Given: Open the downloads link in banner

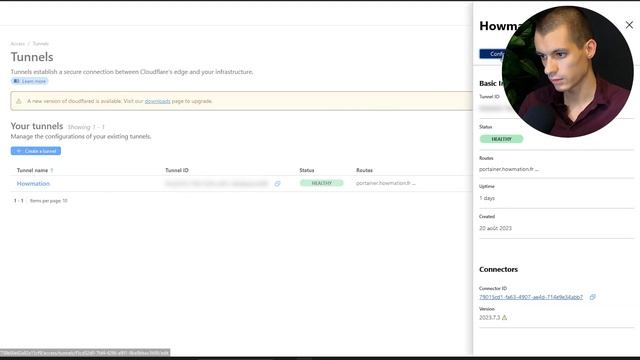Looking at the screenshot, I should (x=157, y=101).
